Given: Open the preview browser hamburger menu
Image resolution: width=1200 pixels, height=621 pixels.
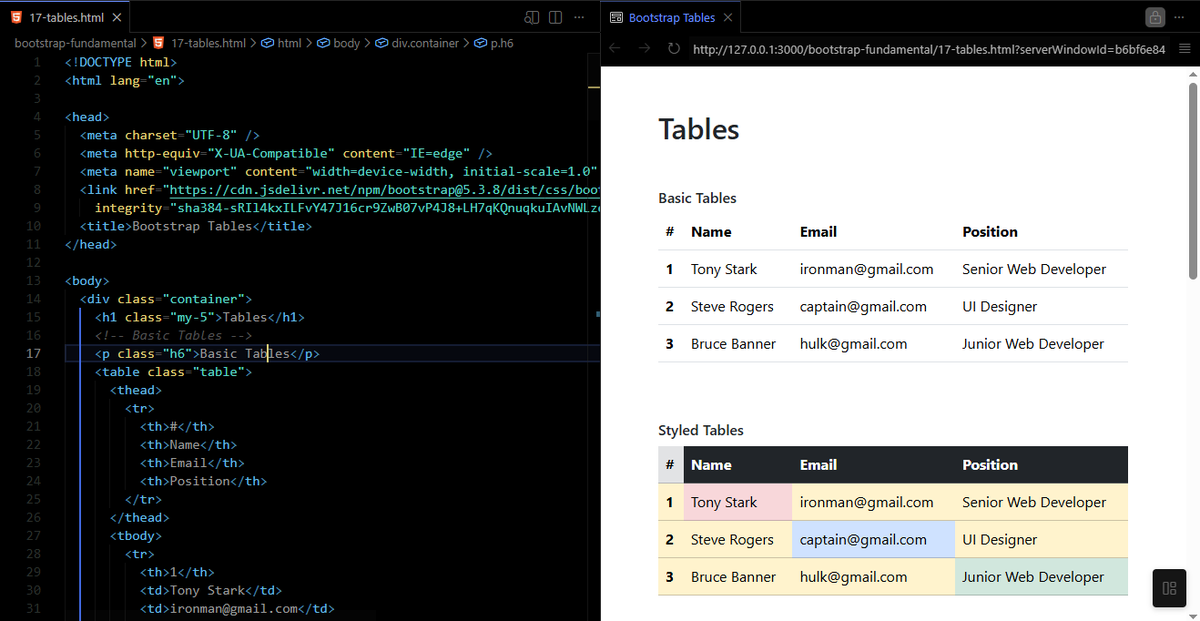Looking at the screenshot, I should 1185,49.
